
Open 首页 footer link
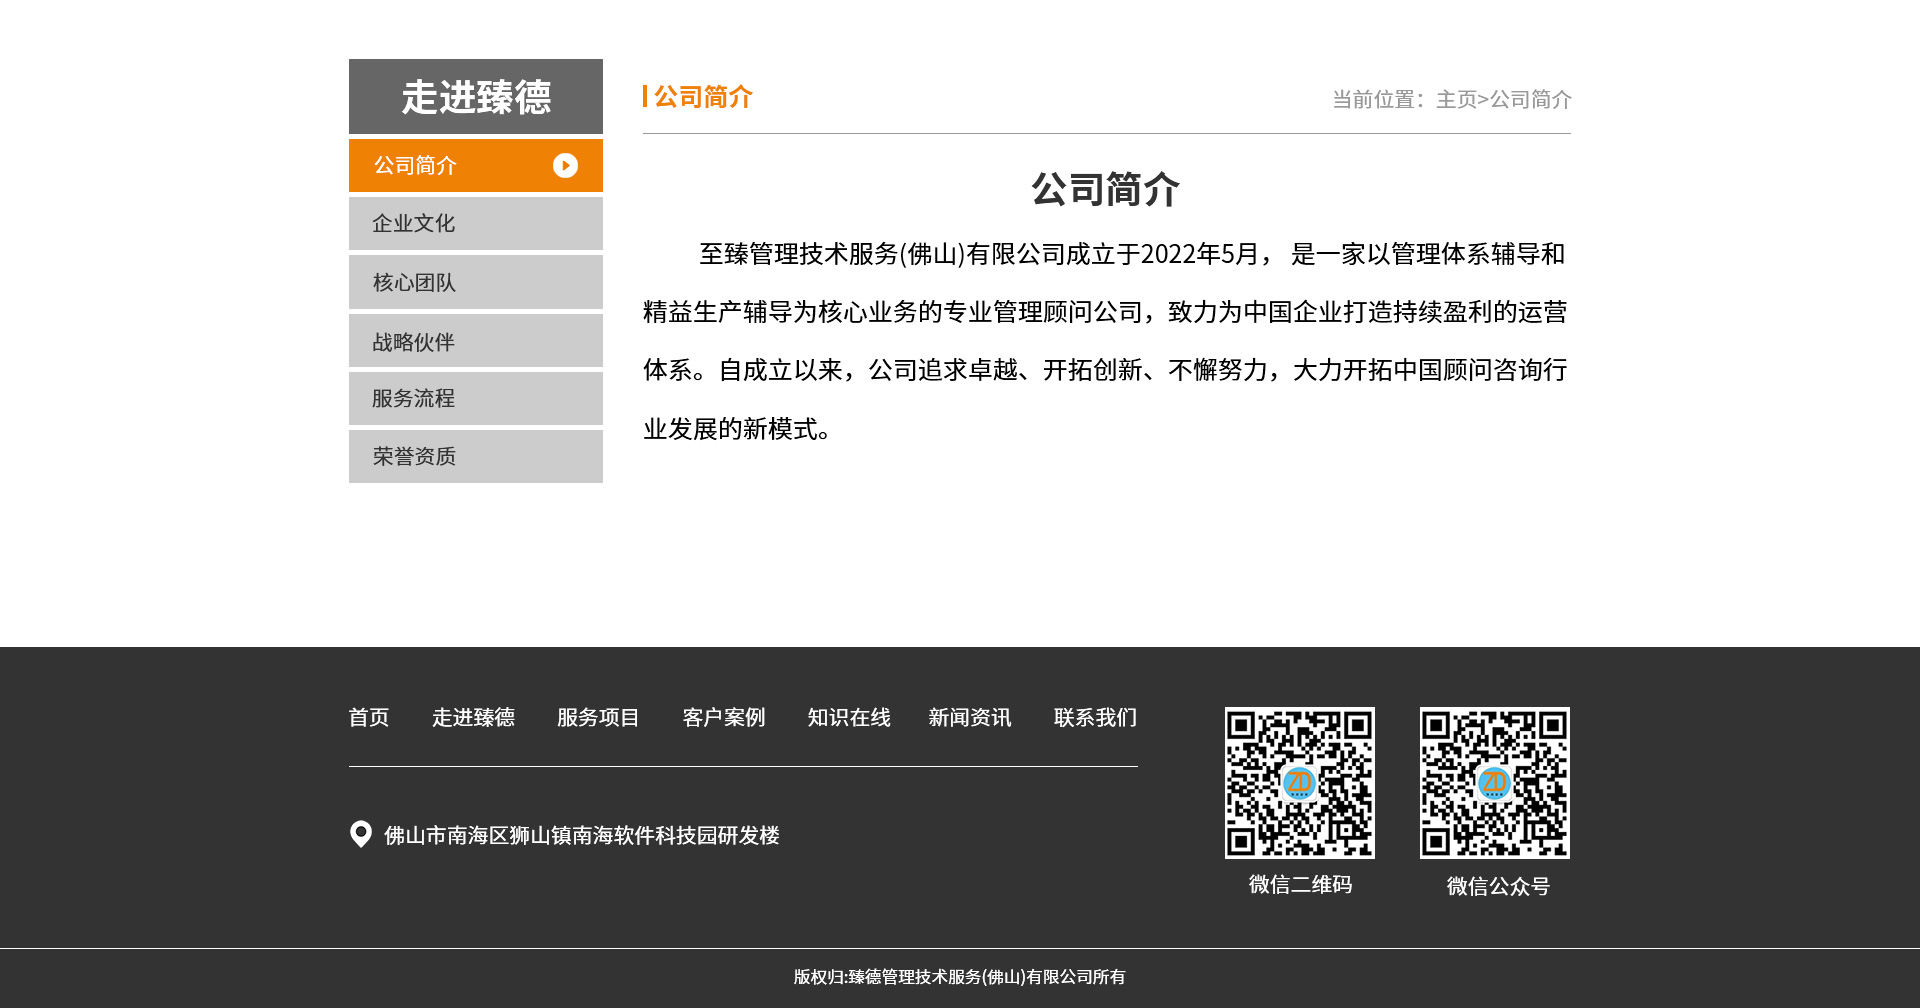tap(369, 718)
